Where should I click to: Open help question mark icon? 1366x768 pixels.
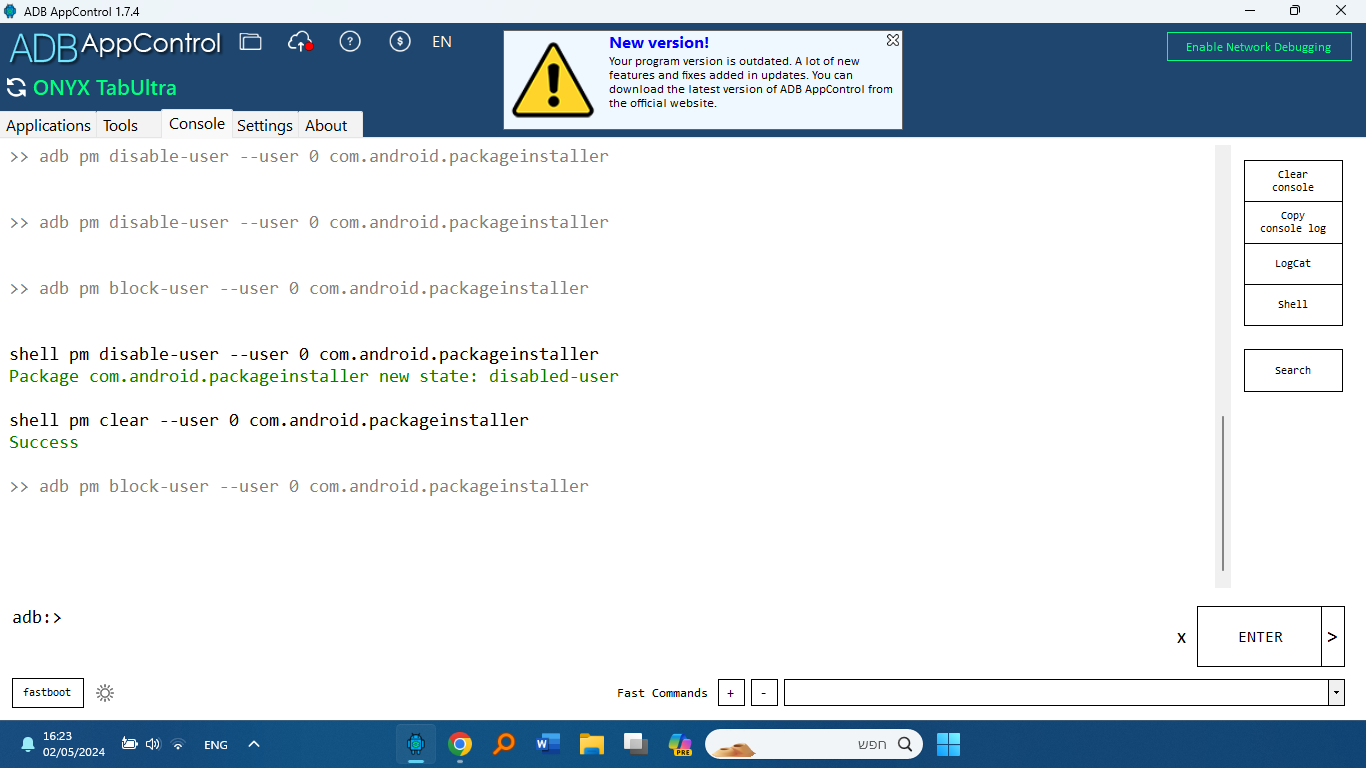point(350,42)
